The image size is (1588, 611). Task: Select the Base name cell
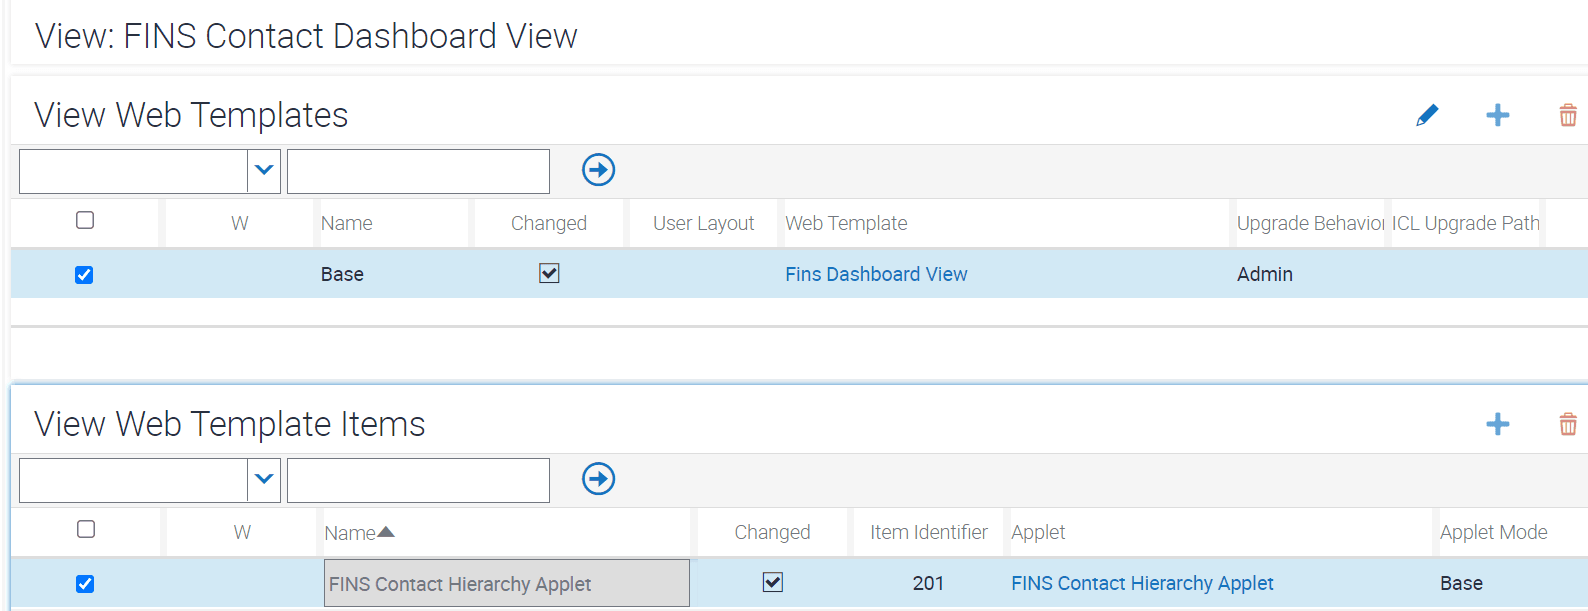[342, 274]
